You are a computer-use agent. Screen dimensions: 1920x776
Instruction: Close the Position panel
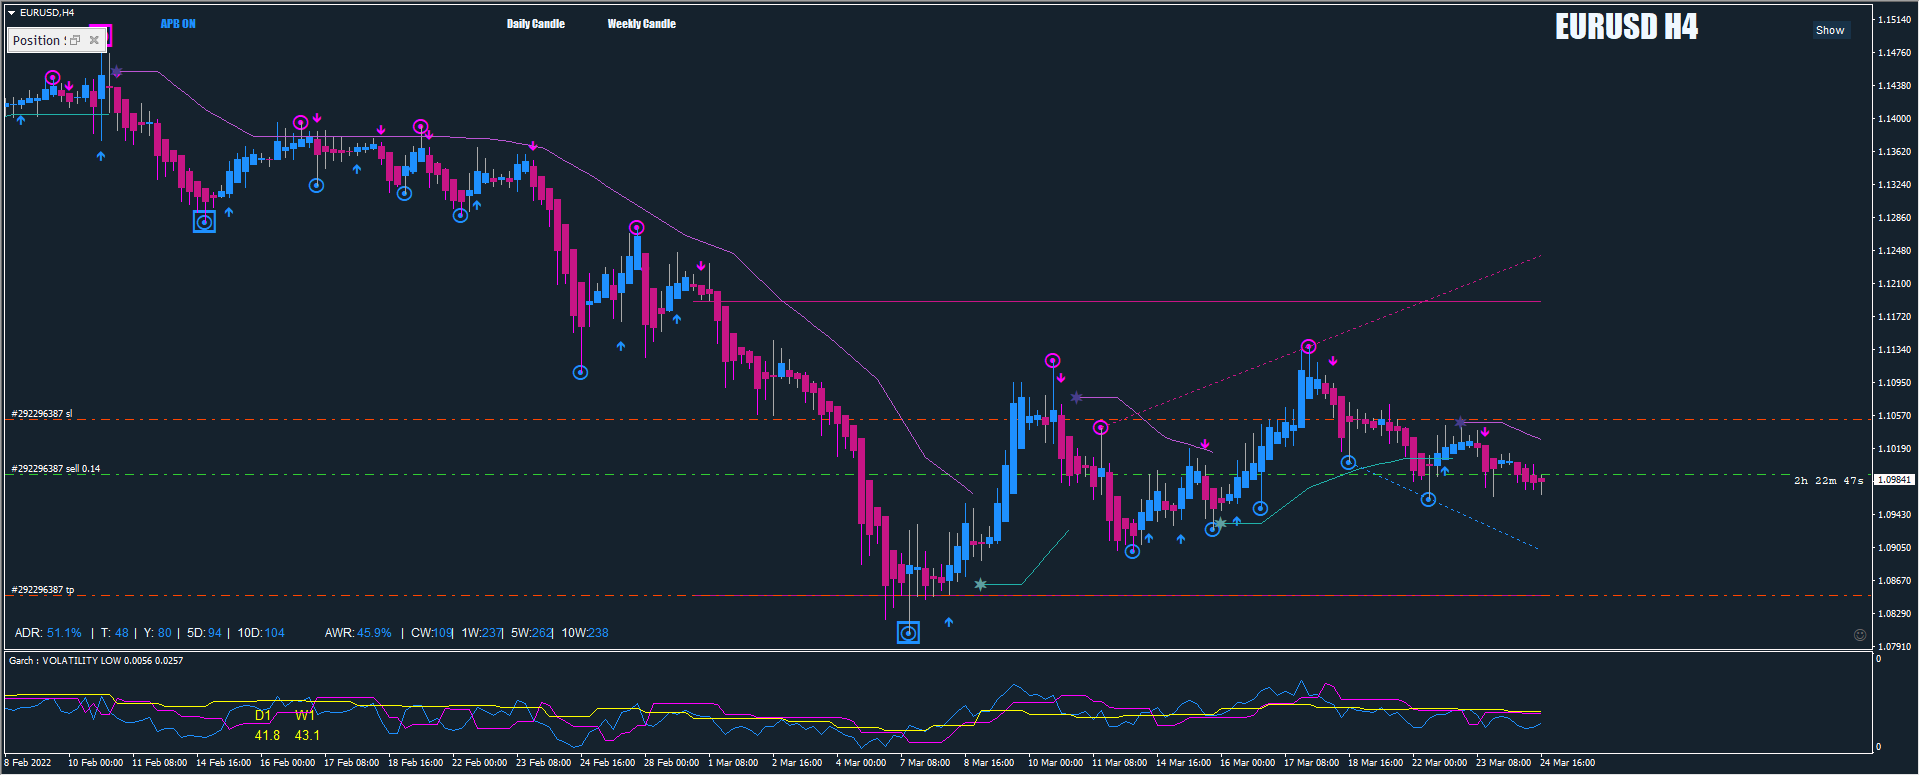point(94,40)
